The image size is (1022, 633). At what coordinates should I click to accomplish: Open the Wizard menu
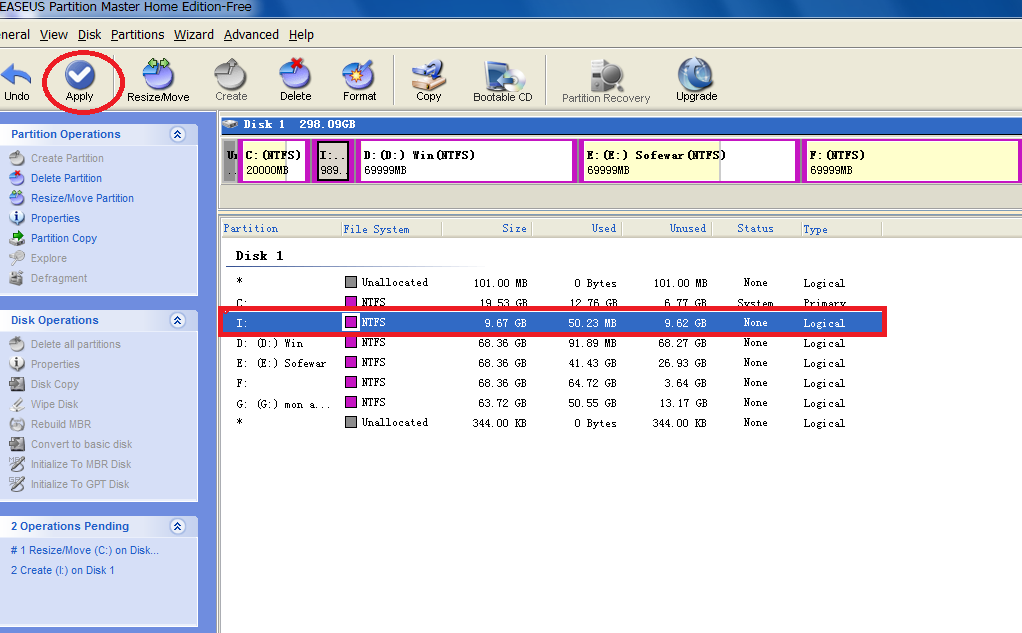pyautogui.click(x=194, y=35)
